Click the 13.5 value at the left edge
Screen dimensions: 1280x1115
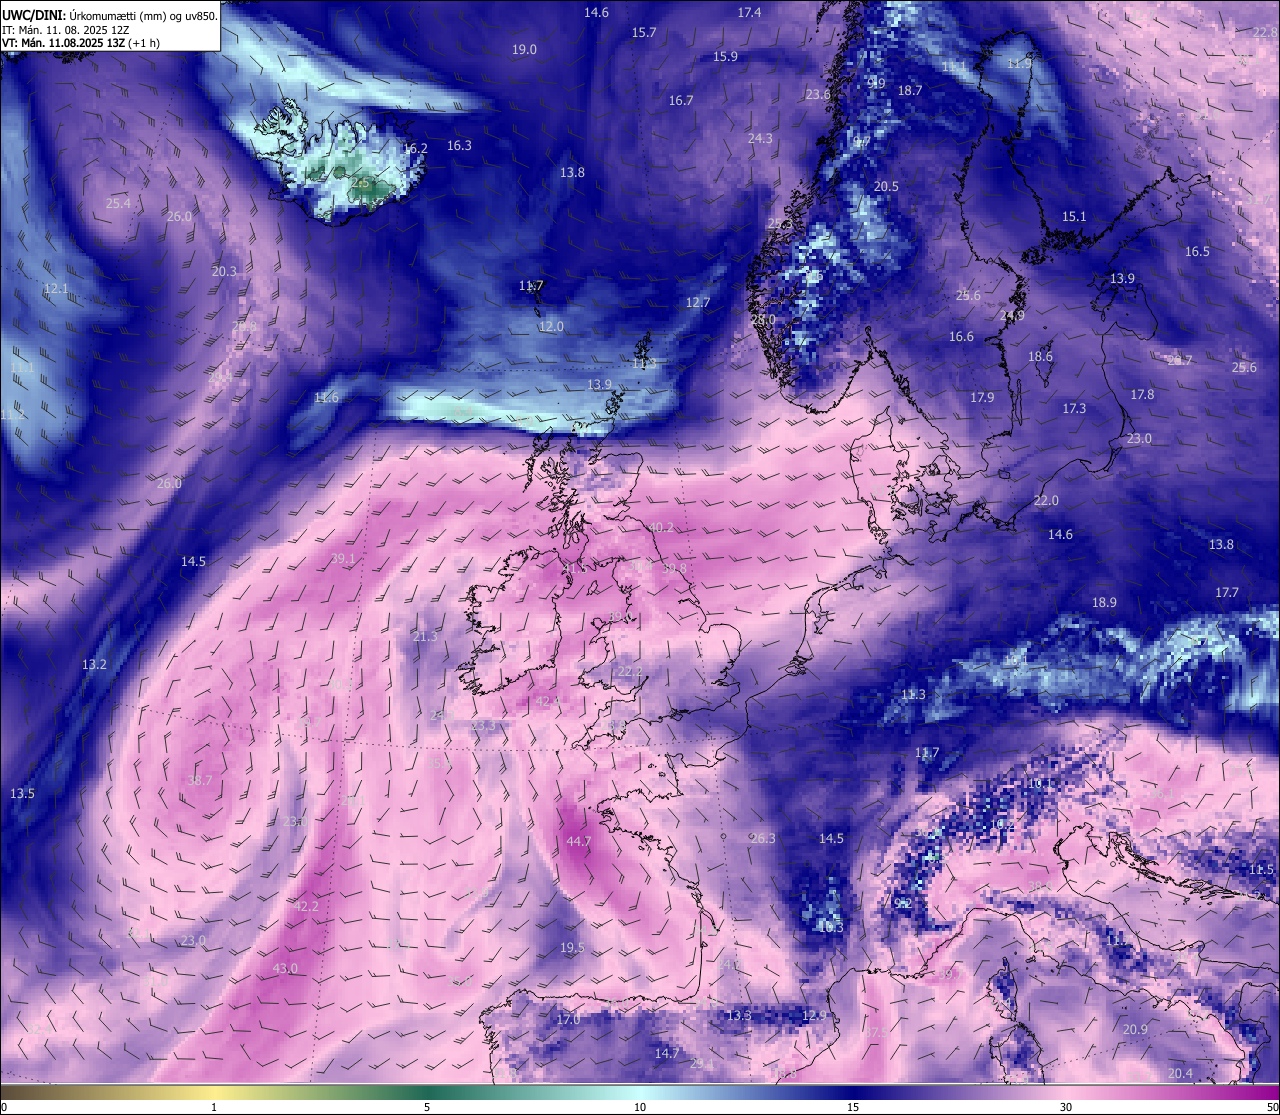[x=22, y=794]
